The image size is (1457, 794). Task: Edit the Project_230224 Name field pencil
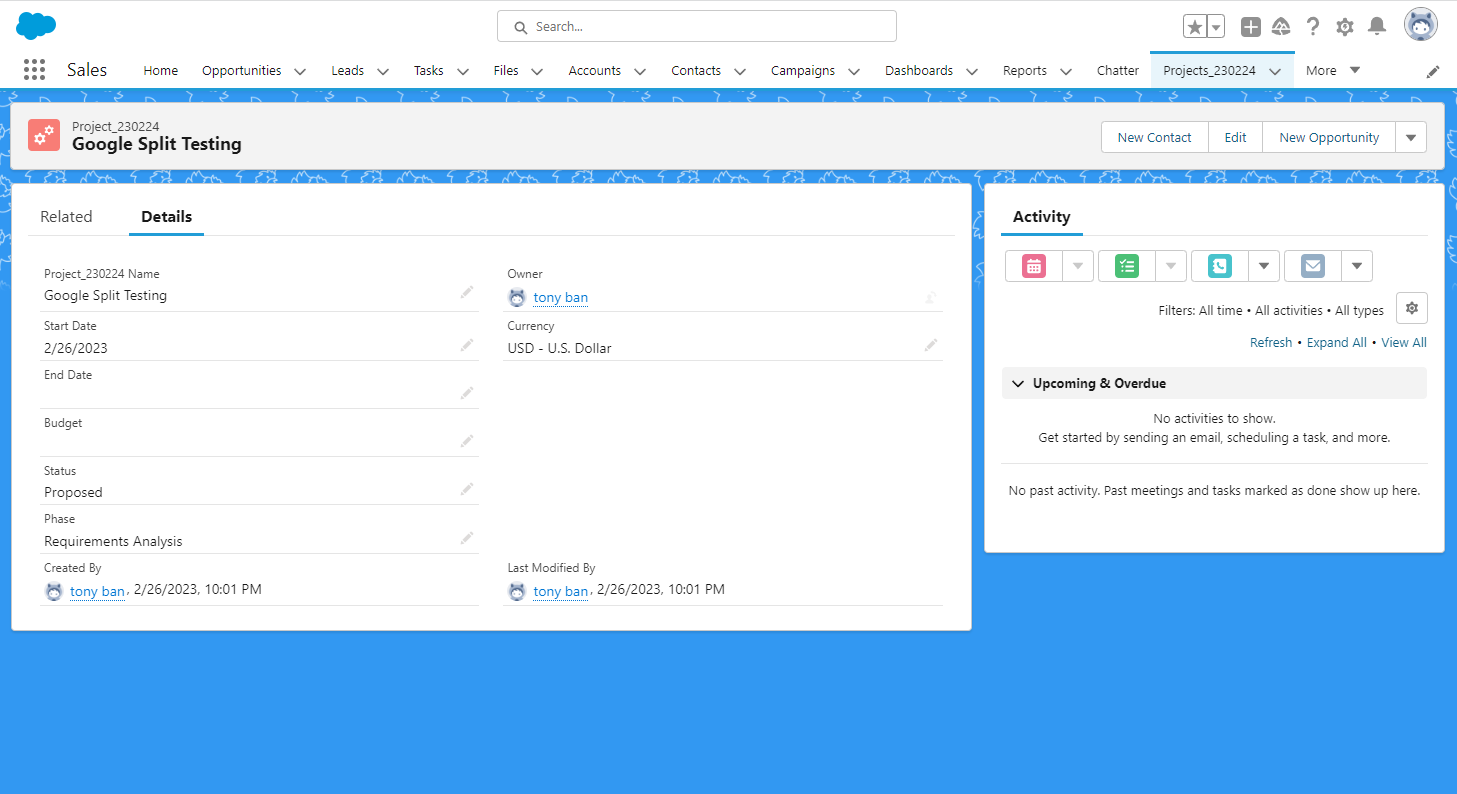pos(467,292)
